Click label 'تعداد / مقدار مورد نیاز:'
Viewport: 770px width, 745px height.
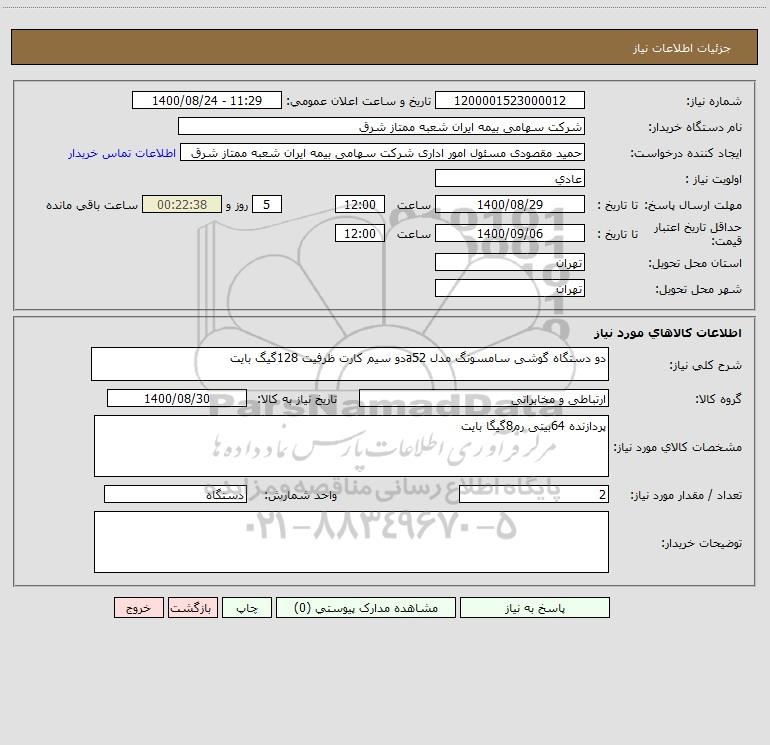click(x=686, y=496)
